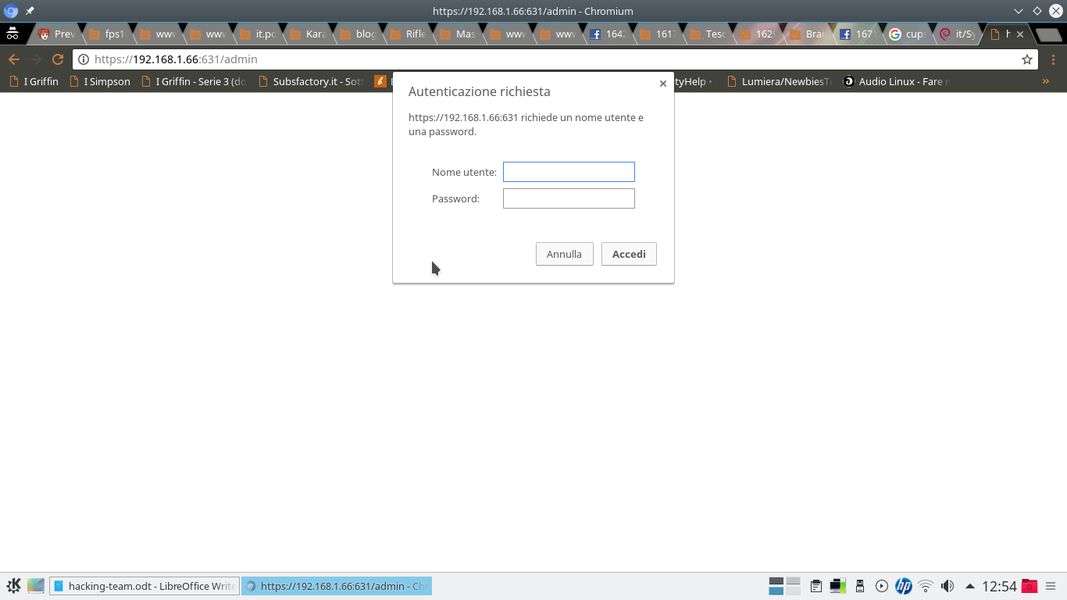Click the media player tray icon
This screenshot has width=1067, height=600.
pyautogui.click(x=881, y=586)
